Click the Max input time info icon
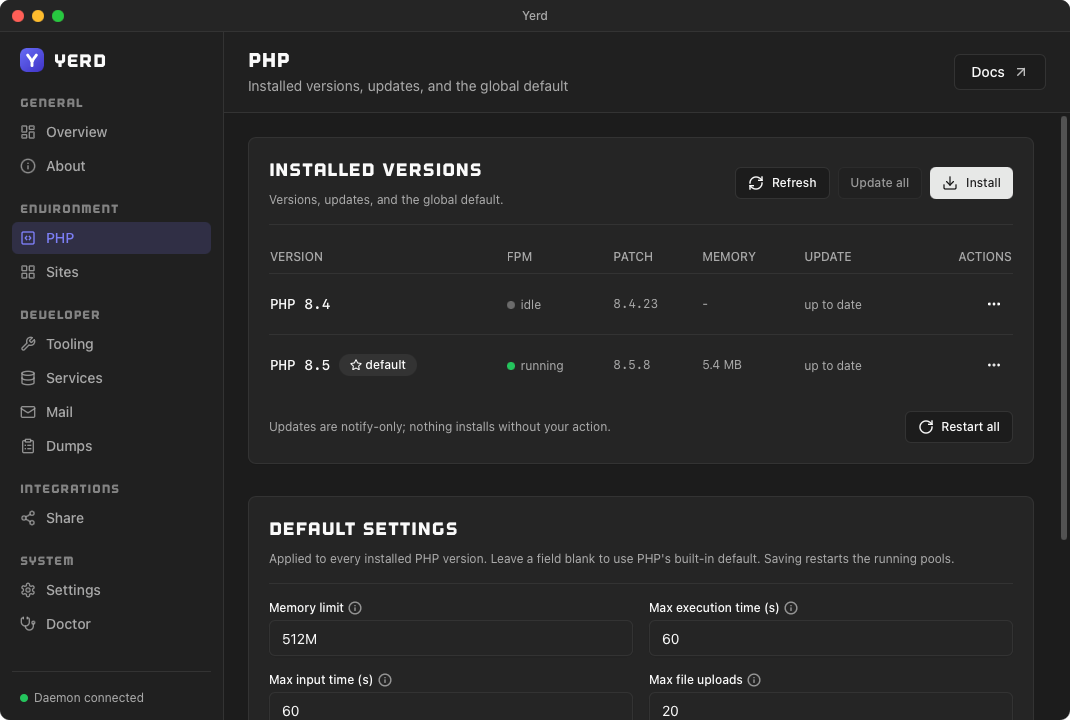Image resolution: width=1070 pixels, height=720 pixels. pyautogui.click(x=385, y=680)
